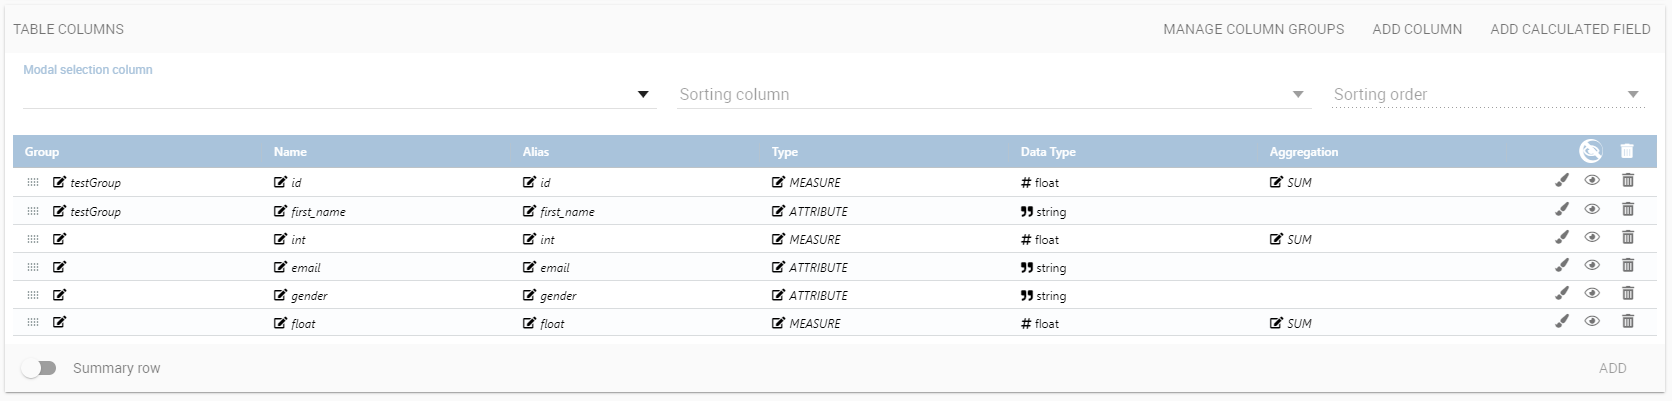Delete the email column row
Screen dimensions: 1672x401
click(x=1627, y=266)
